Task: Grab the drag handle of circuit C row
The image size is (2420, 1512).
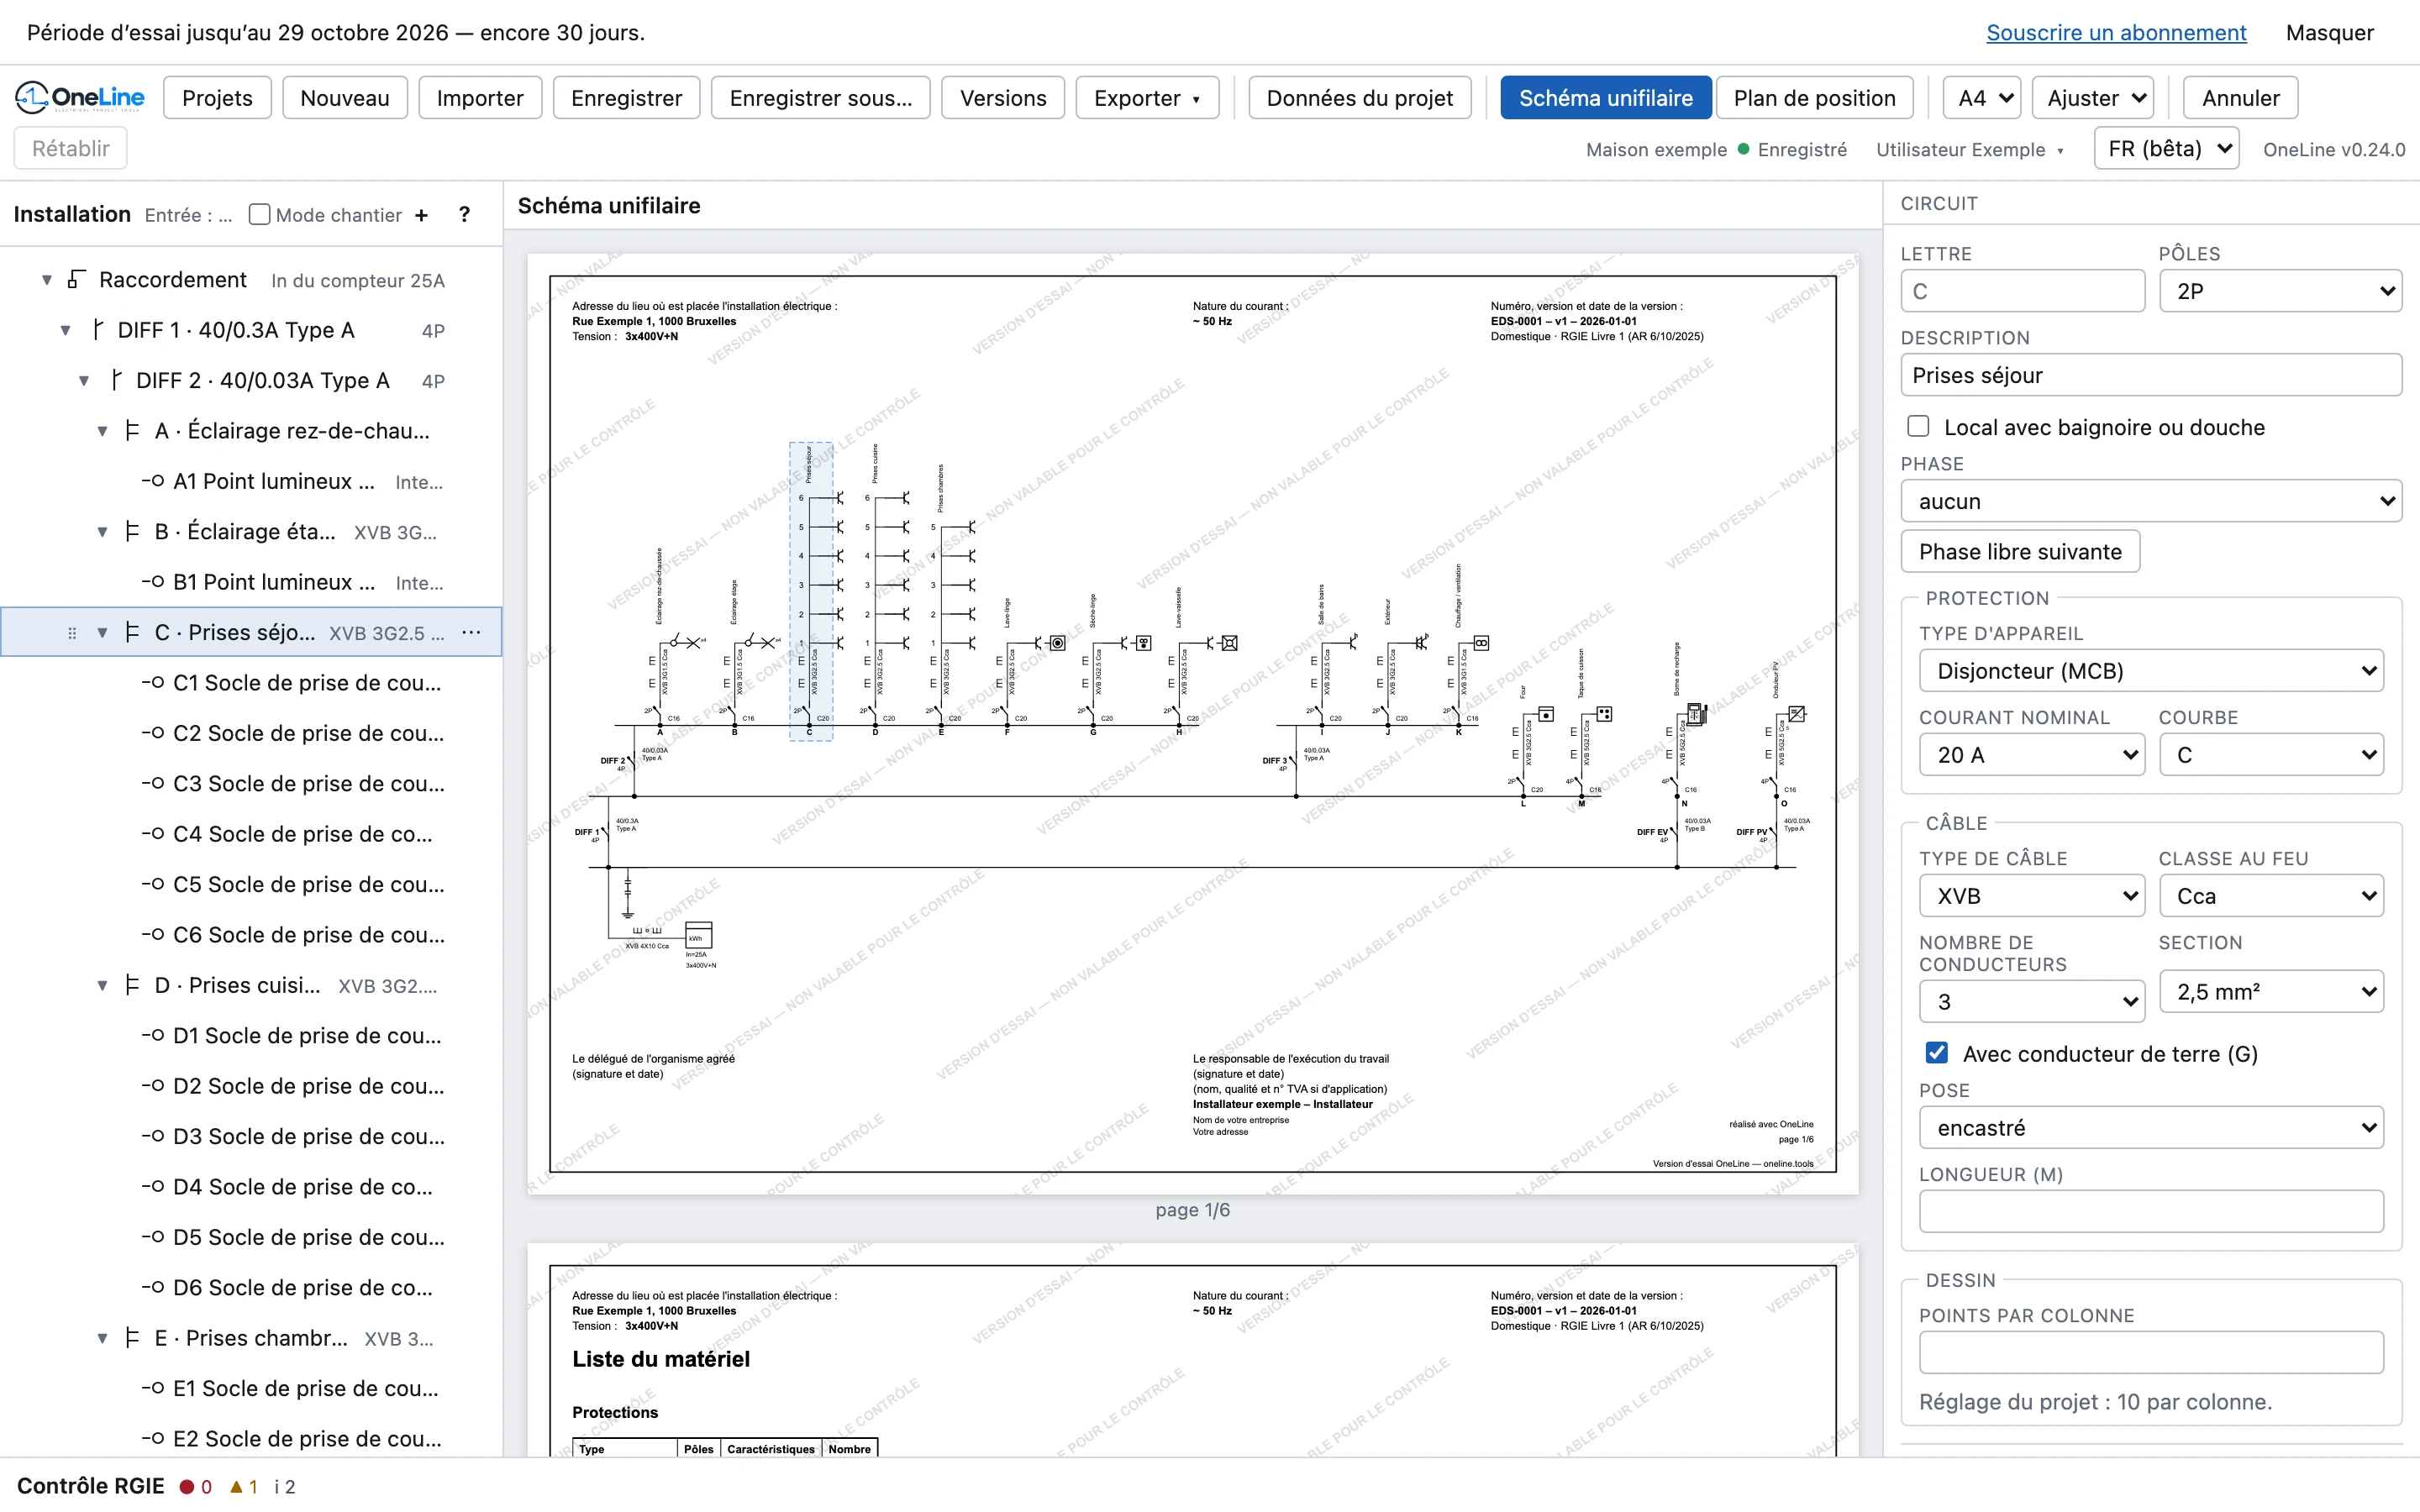Action: tap(72, 633)
